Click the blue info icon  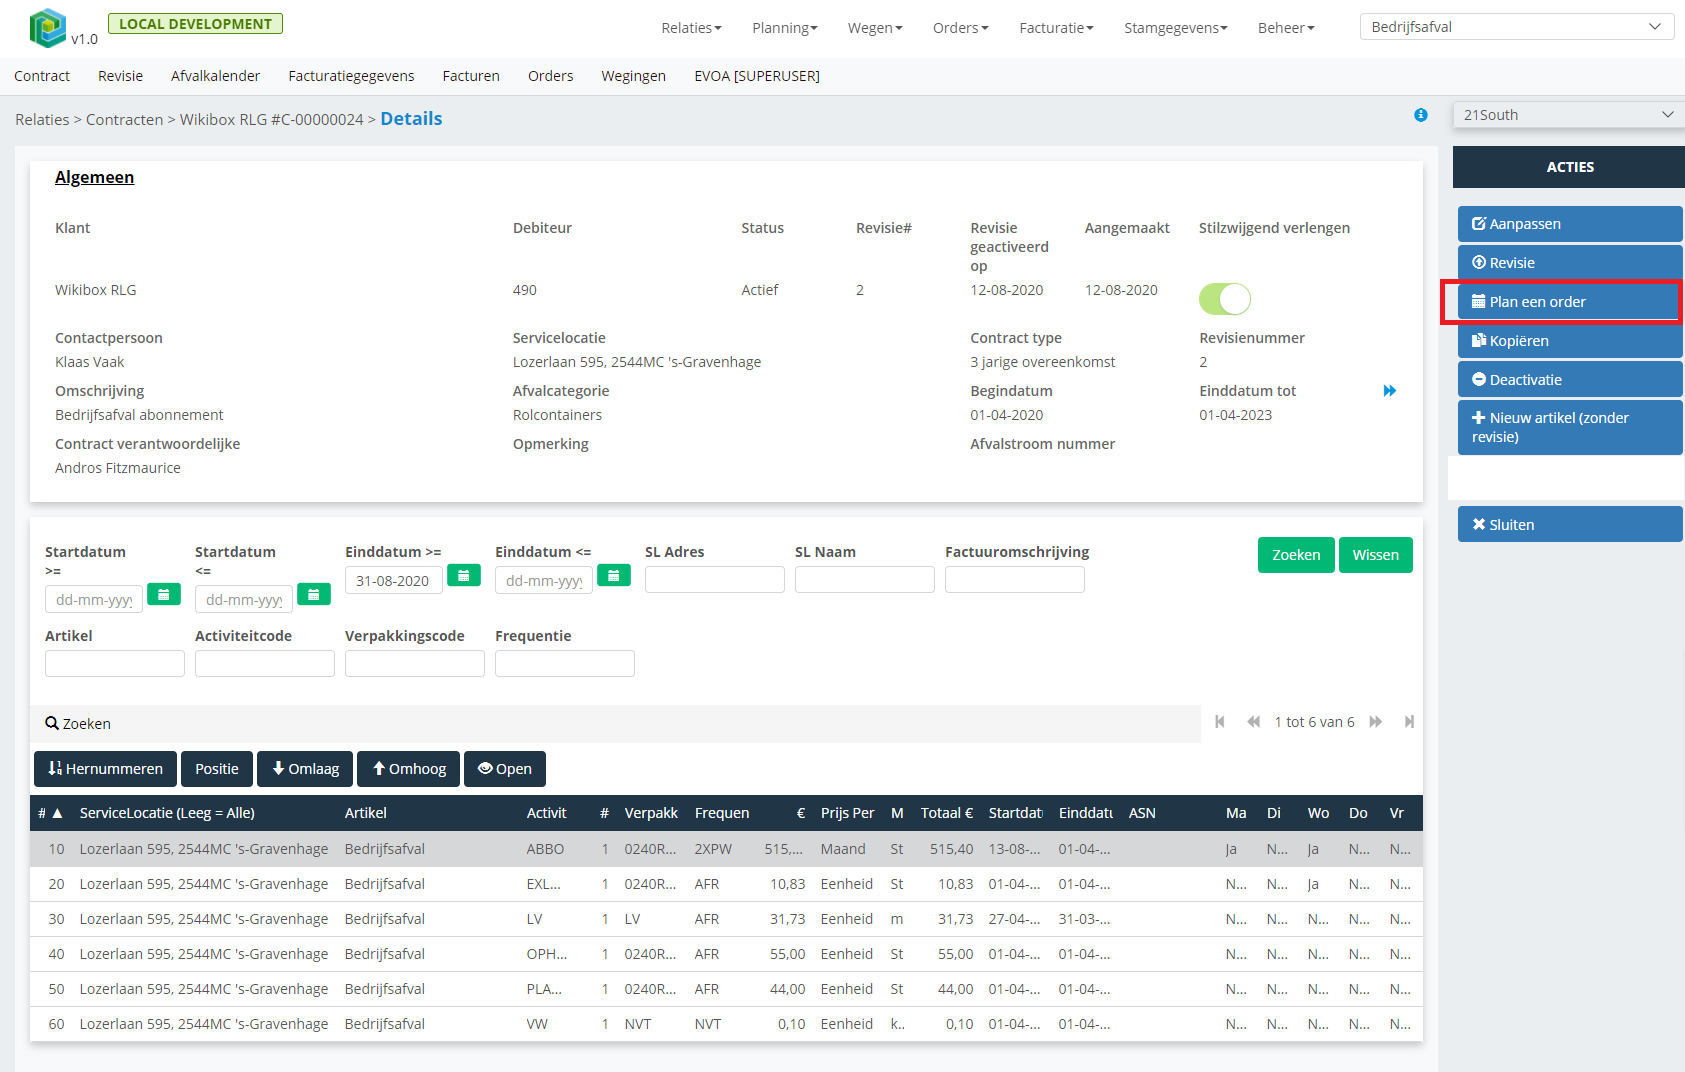1421,115
